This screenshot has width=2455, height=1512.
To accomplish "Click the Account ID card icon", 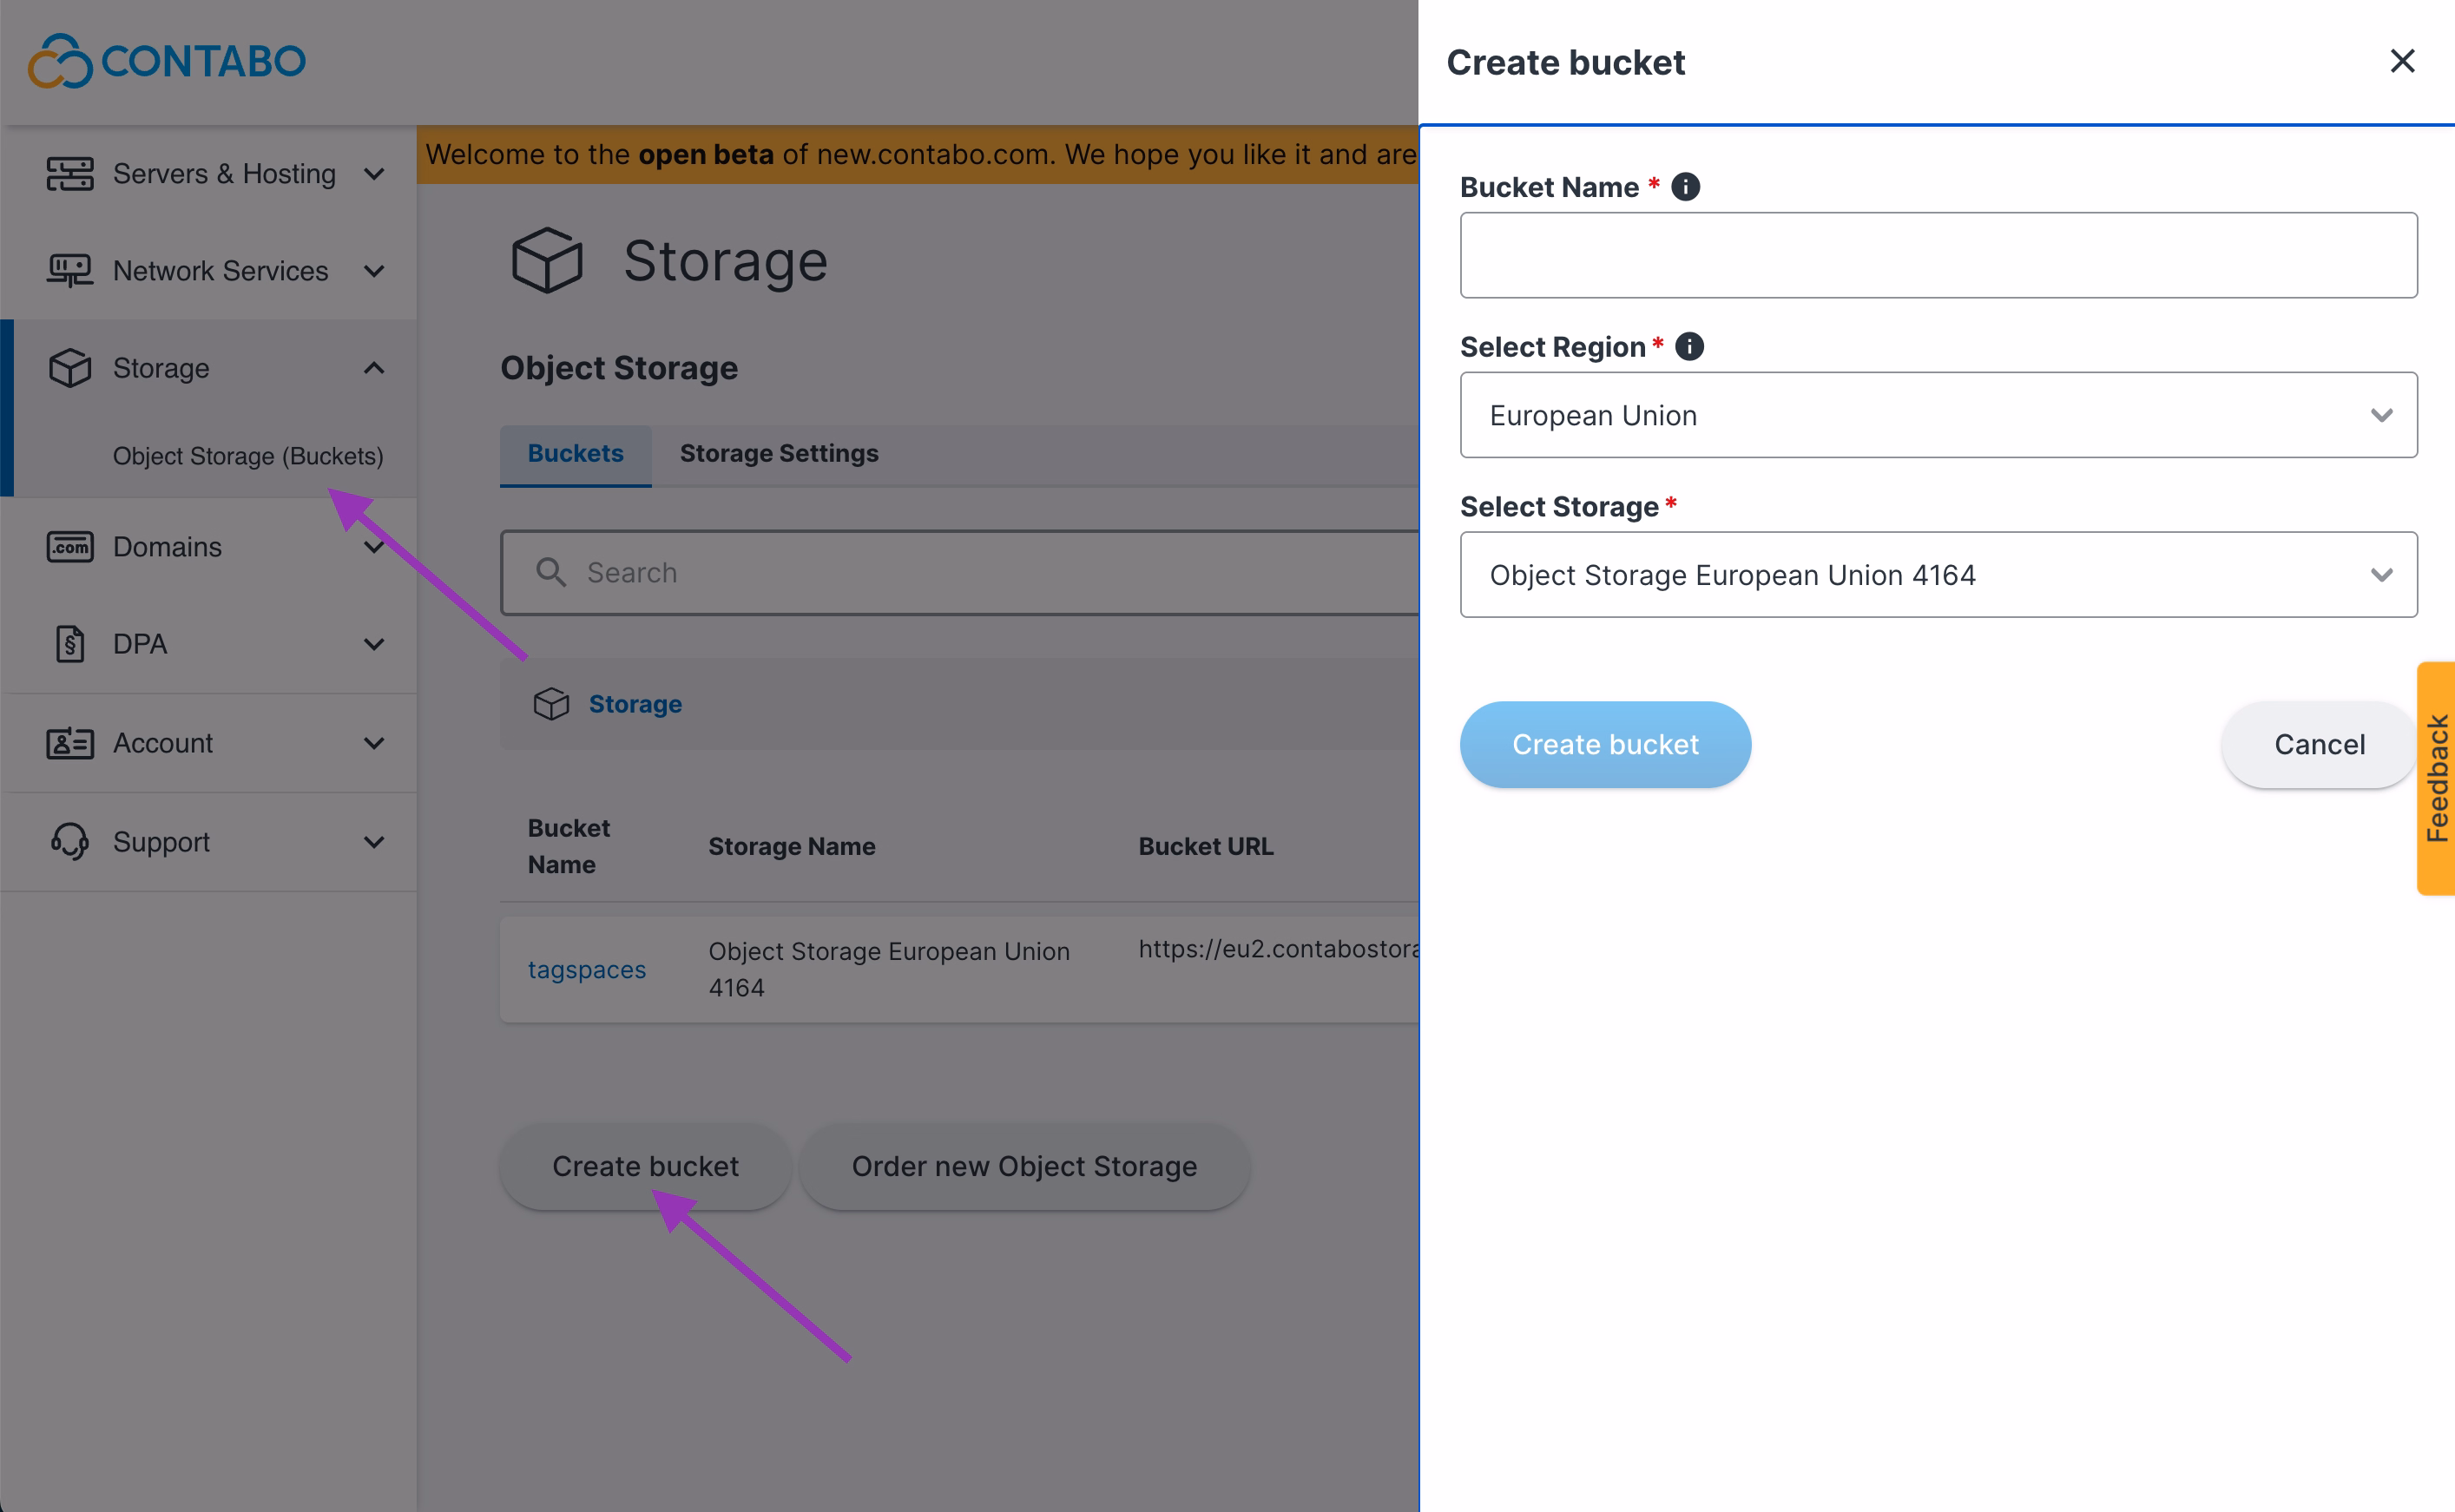I will [x=70, y=743].
